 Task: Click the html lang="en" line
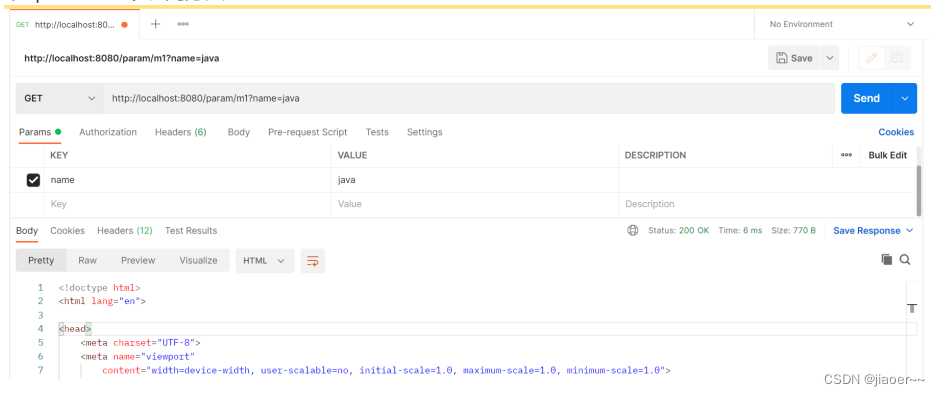pyautogui.click(x=102, y=301)
